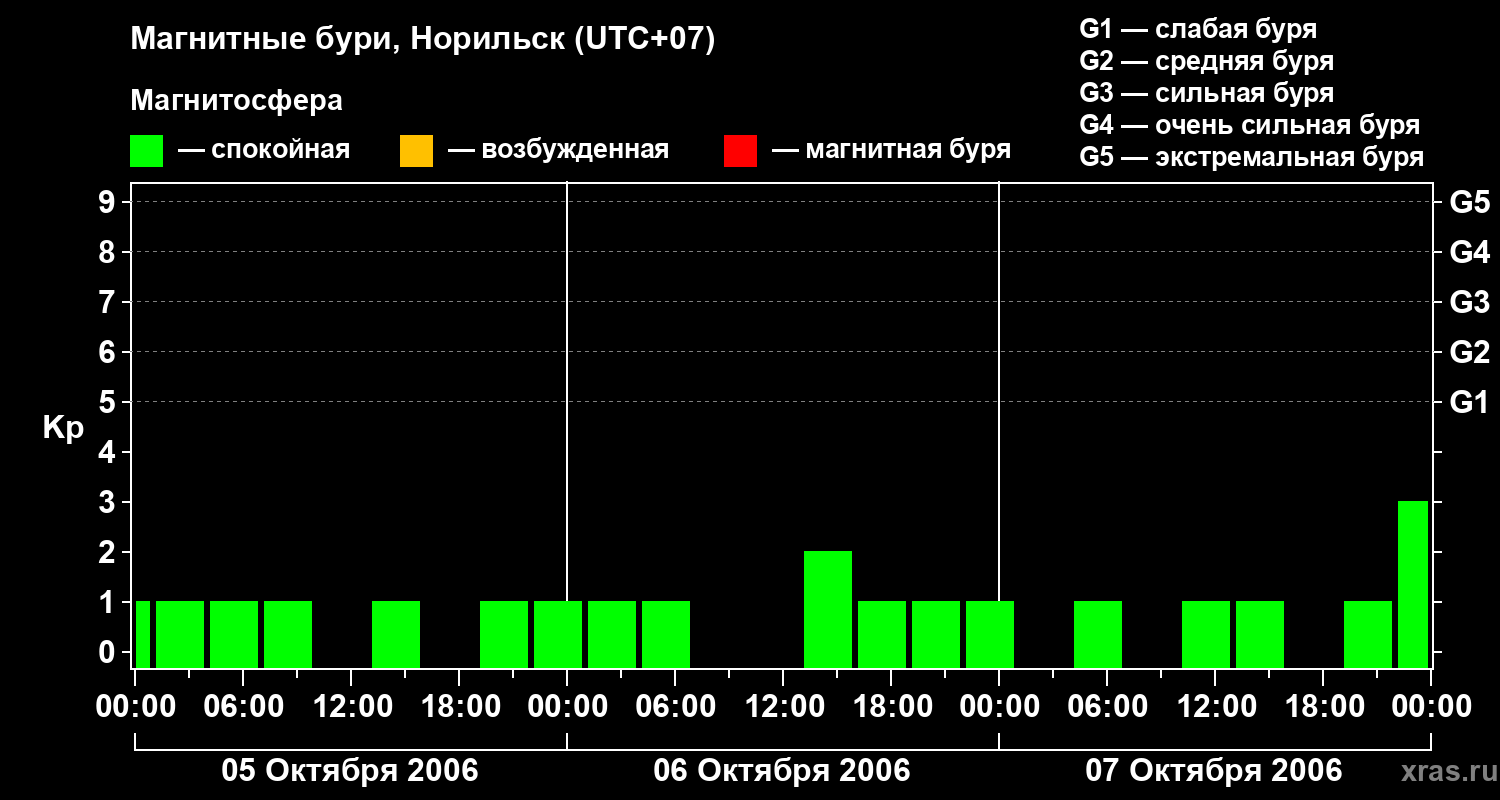Viewport: 1500px width, 800px height.
Task: Click the '18:00' time label for 06 Октября
Action: (891, 707)
